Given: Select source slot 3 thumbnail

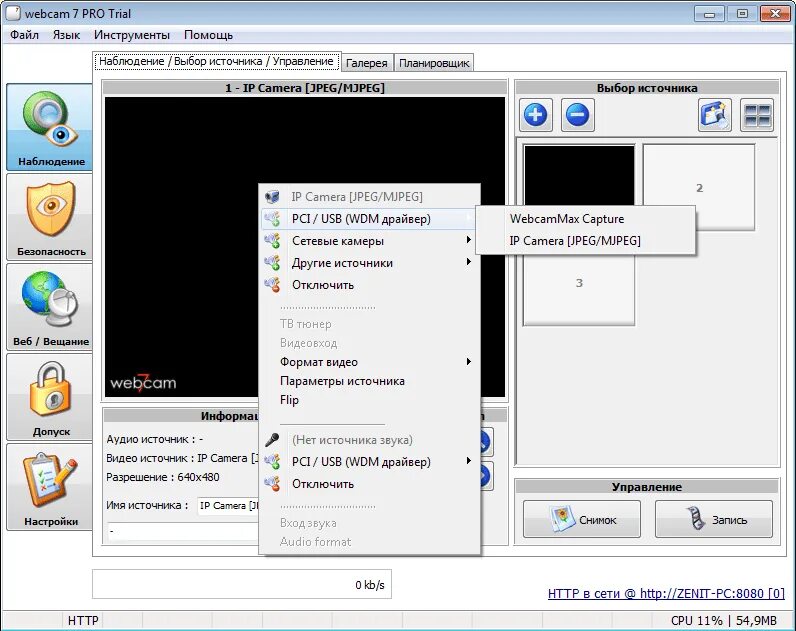Looking at the screenshot, I should pos(579,290).
